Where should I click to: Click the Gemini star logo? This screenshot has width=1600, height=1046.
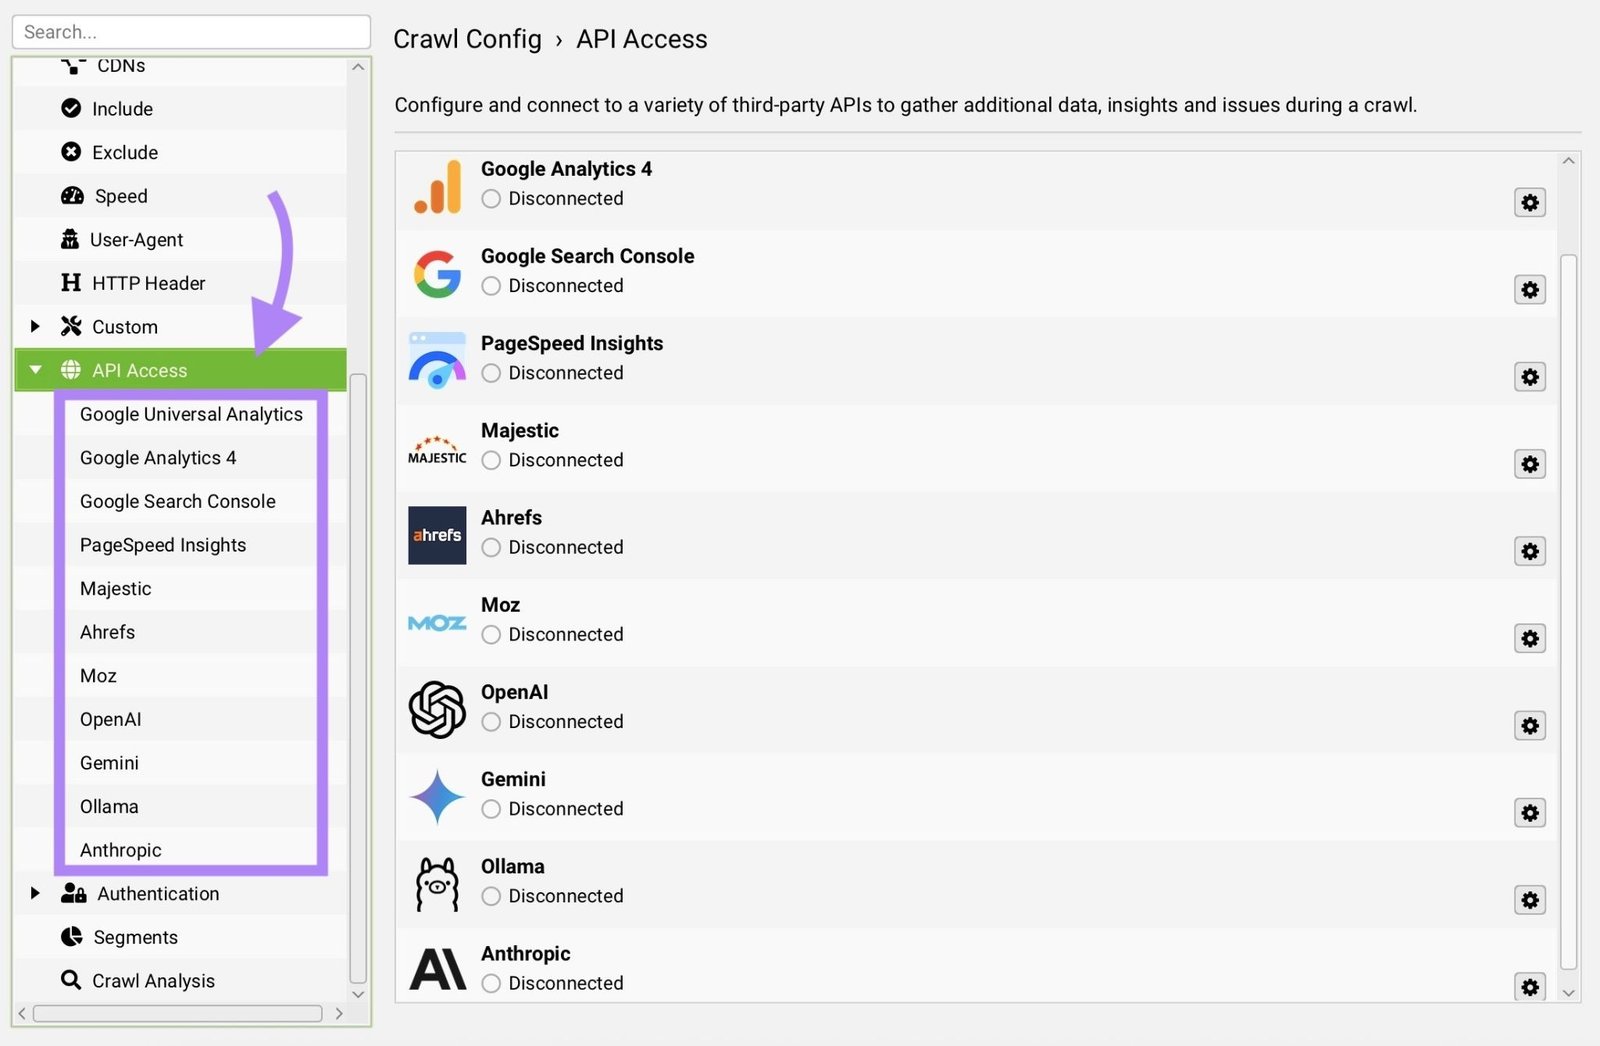(x=437, y=797)
